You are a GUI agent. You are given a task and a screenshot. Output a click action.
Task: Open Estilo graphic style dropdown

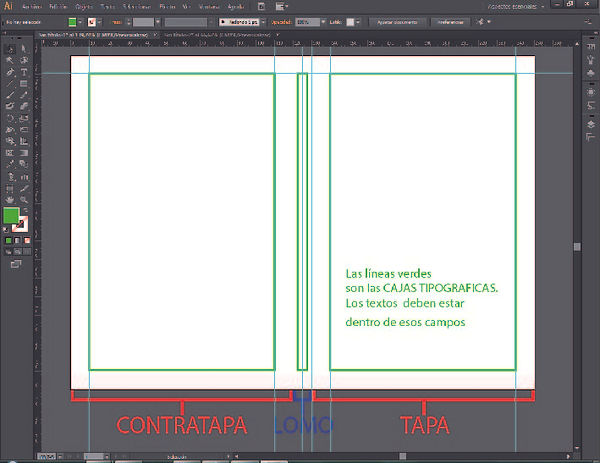coord(358,22)
